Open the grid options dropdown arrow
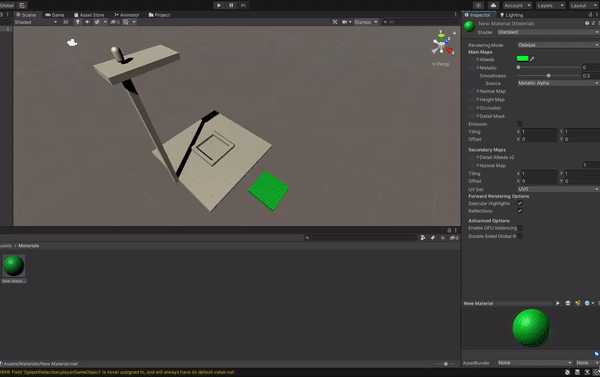Viewport: 600px width, 377px height. 134,22
